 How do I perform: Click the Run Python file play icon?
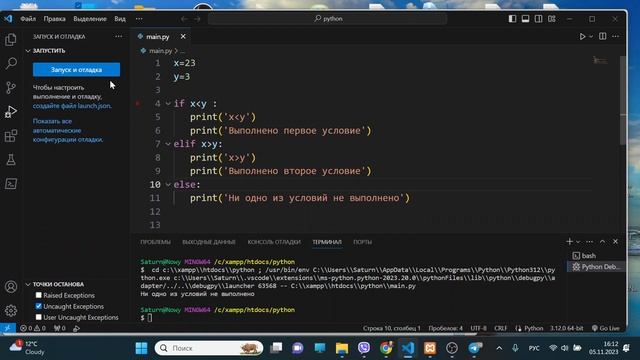coord(582,36)
